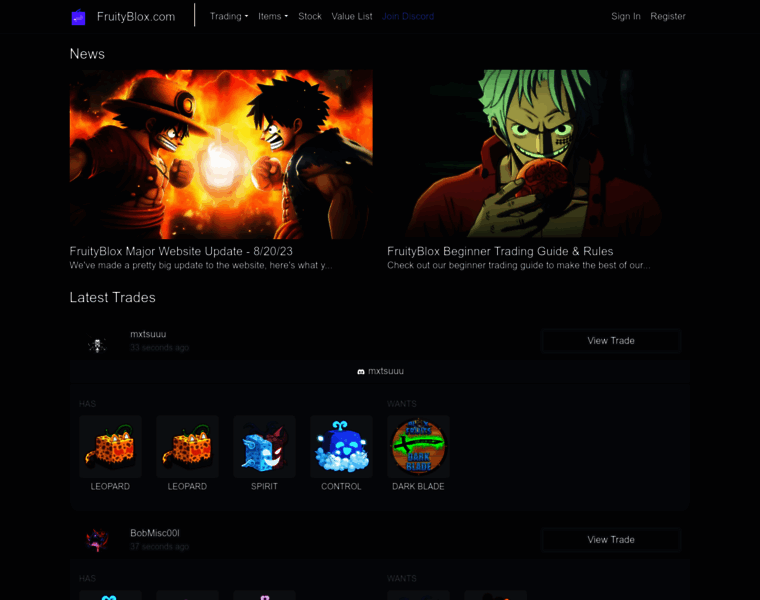View mxtsuuu's trade

click(x=611, y=341)
